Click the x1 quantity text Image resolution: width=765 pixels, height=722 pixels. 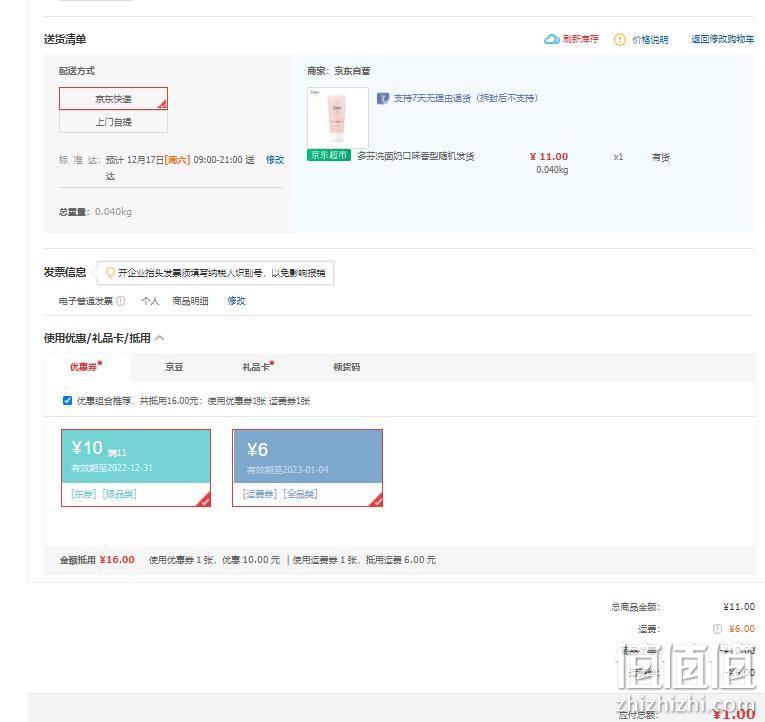[x=618, y=157]
